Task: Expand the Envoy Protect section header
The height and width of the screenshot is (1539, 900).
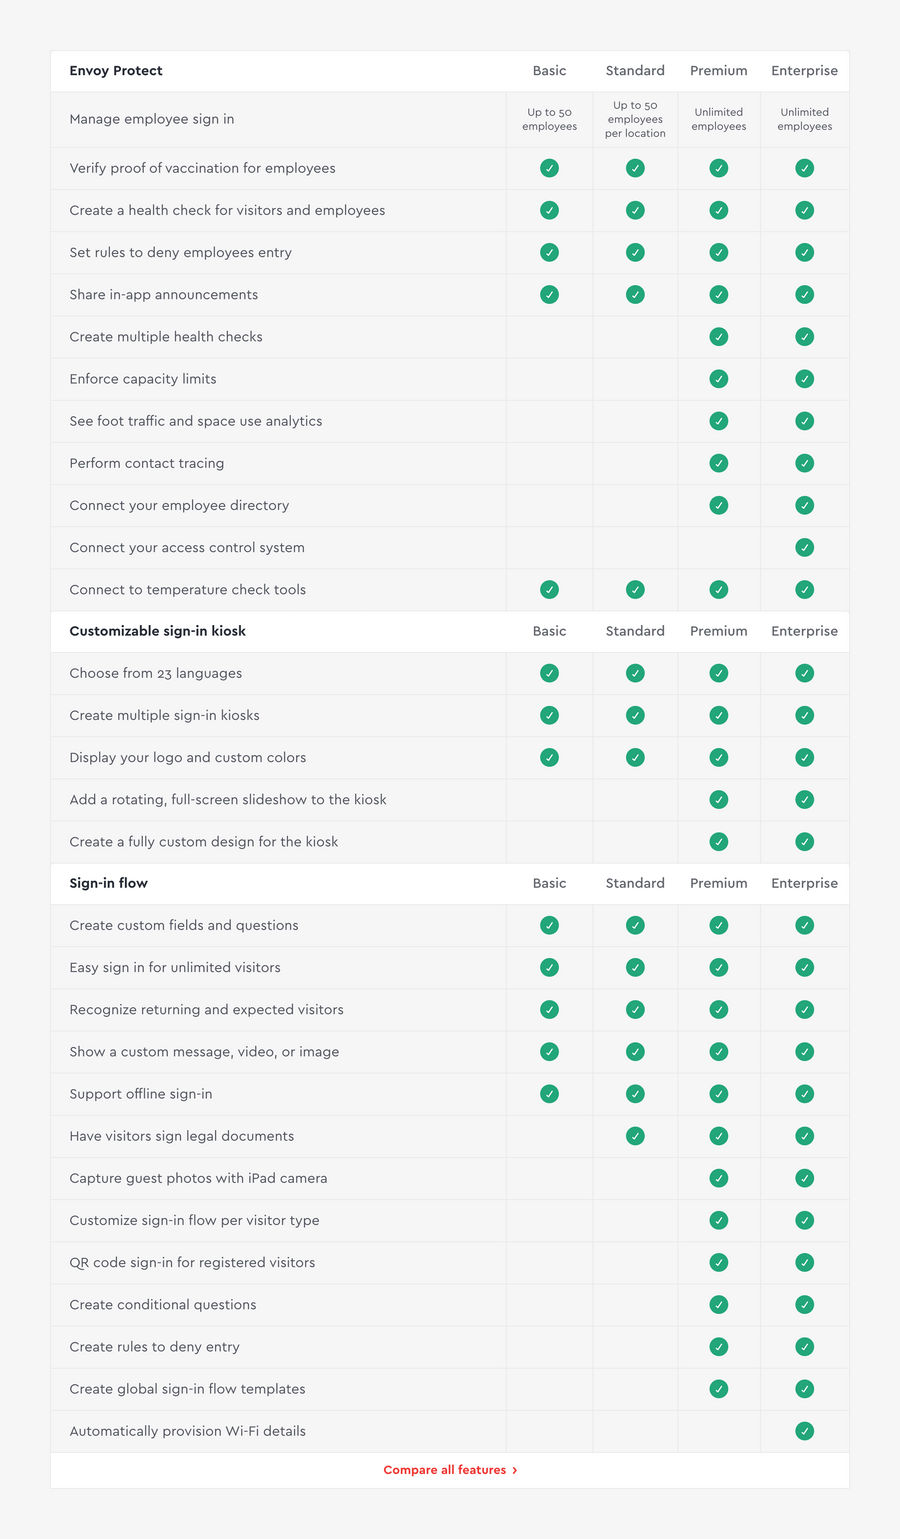Action: pos(116,71)
